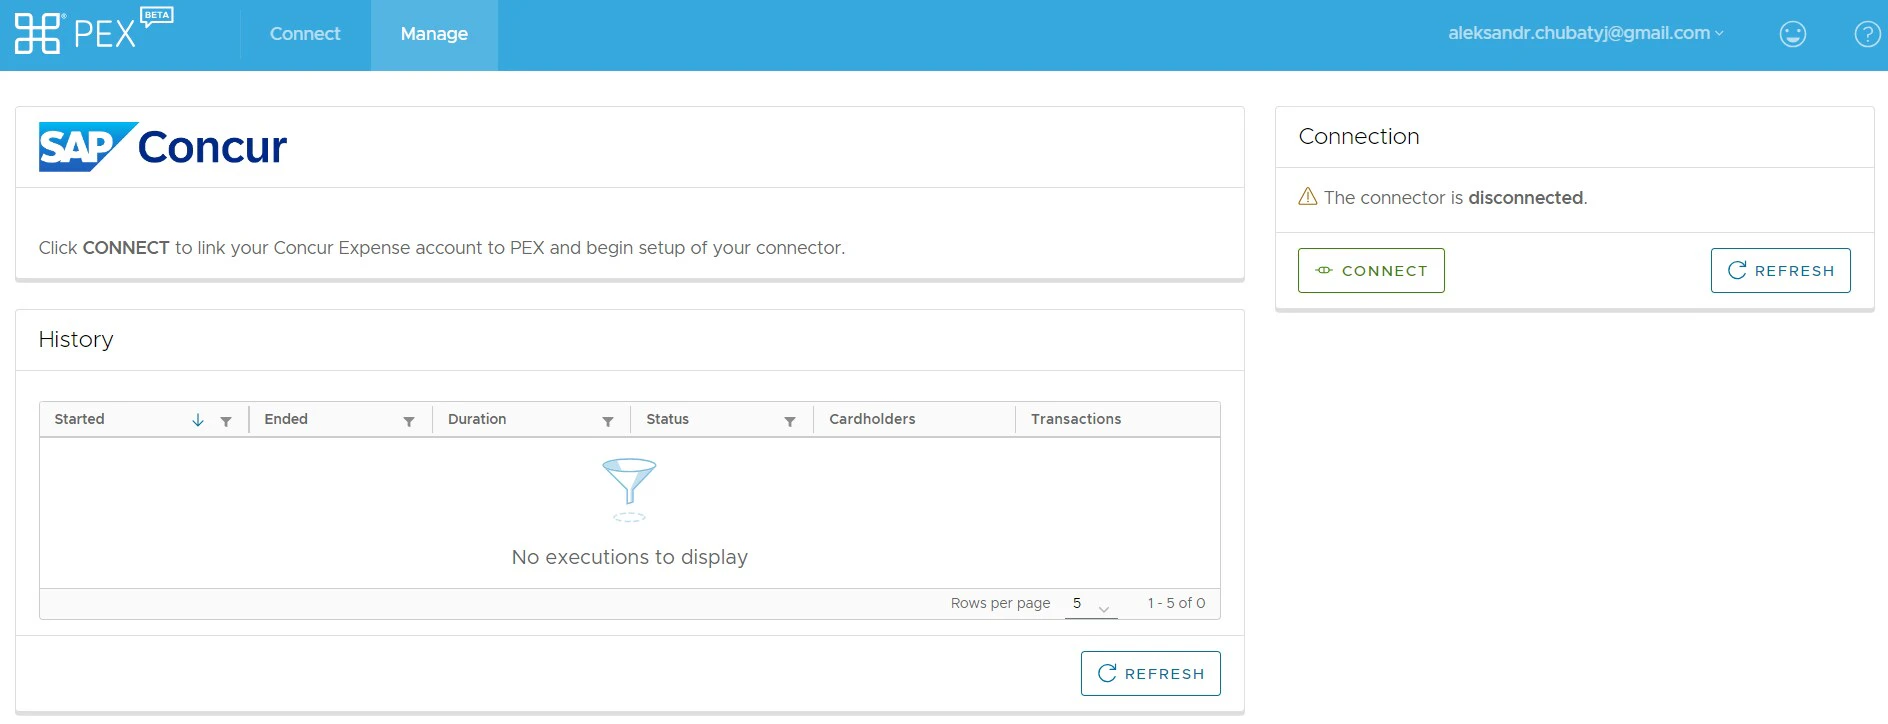Click the '1 - 5 of 0' pagination text
Image resolution: width=1888 pixels, height=724 pixels.
(x=1176, y=603)
